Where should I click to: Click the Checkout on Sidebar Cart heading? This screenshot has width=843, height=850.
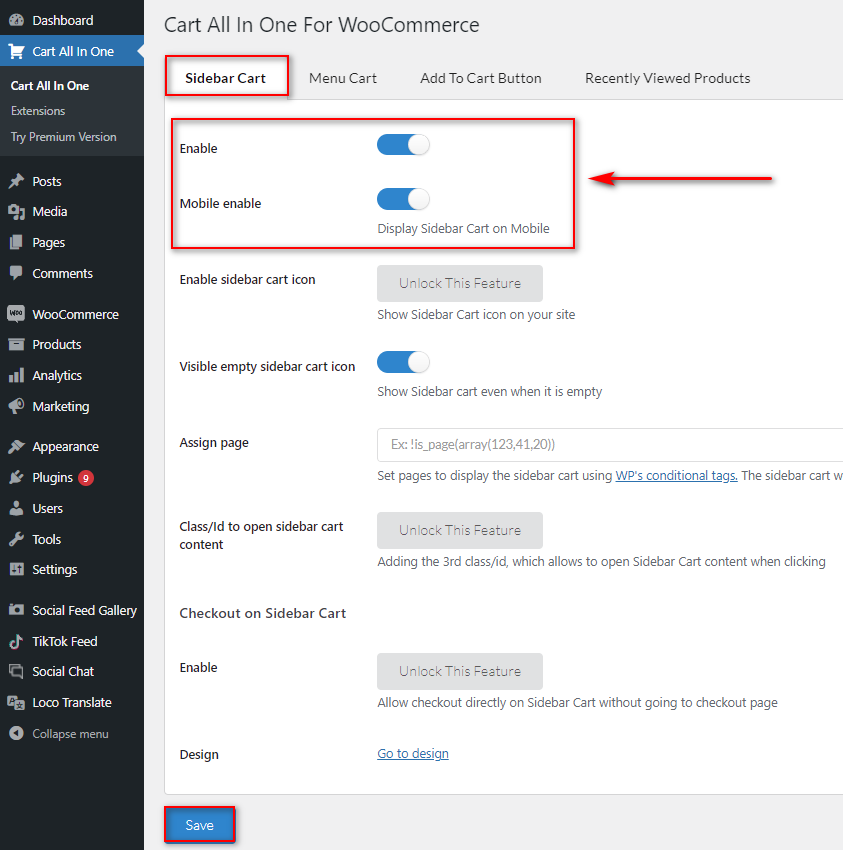[262, 613]
